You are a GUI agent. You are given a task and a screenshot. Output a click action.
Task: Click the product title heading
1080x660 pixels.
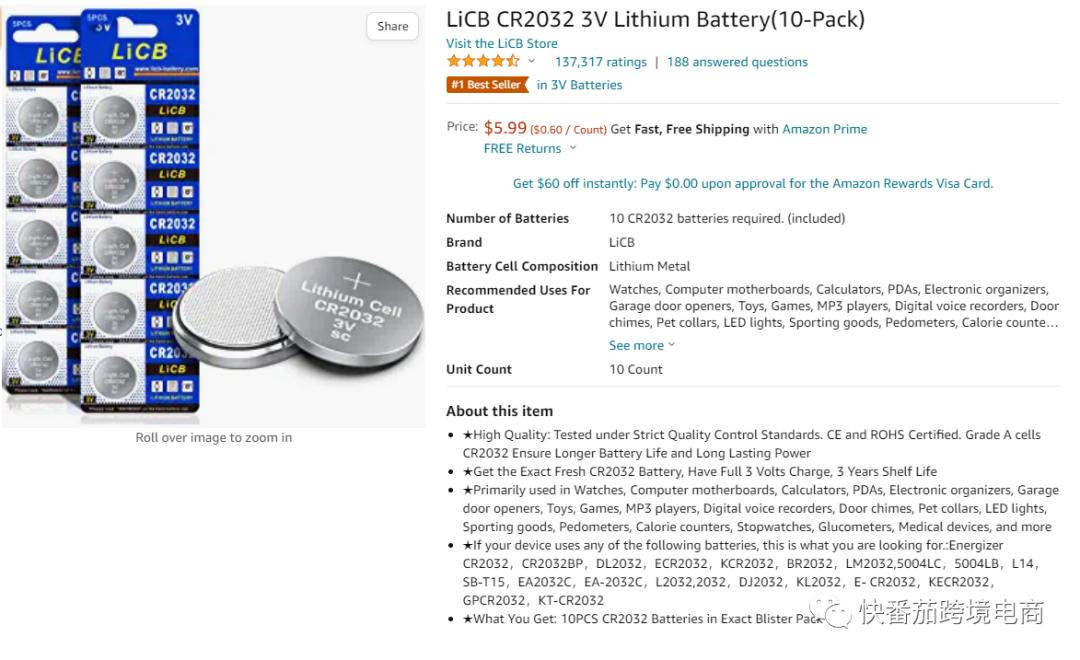tap(655, 19)
